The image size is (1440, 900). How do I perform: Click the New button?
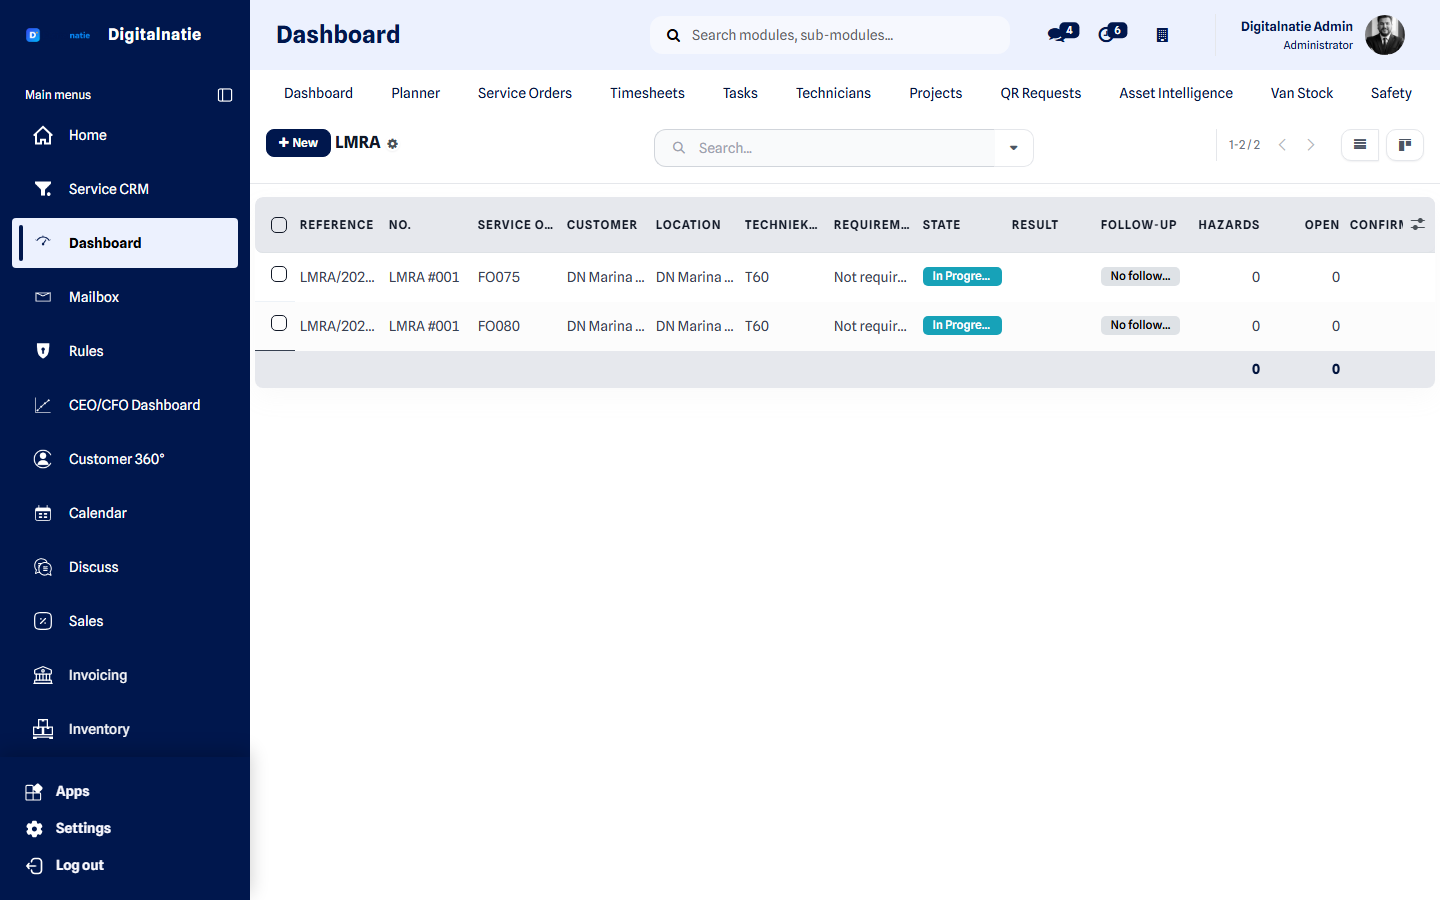click(298, 143)
